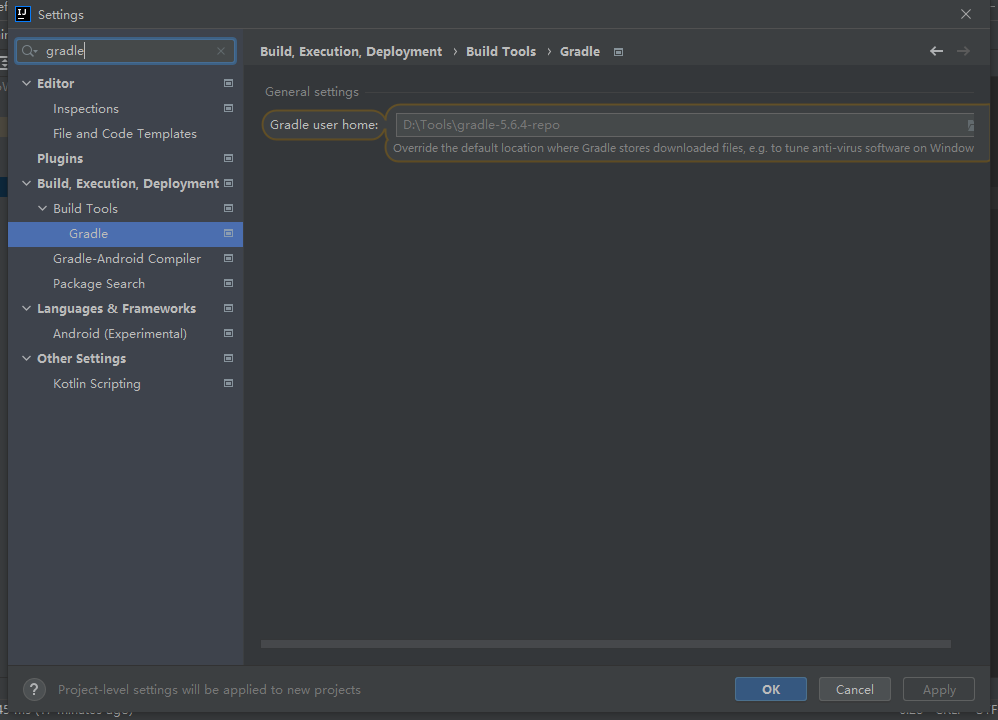Open Gradle-Android Compiler settings
This screenshot has height=720, width=998.
(x=126, y=258)
